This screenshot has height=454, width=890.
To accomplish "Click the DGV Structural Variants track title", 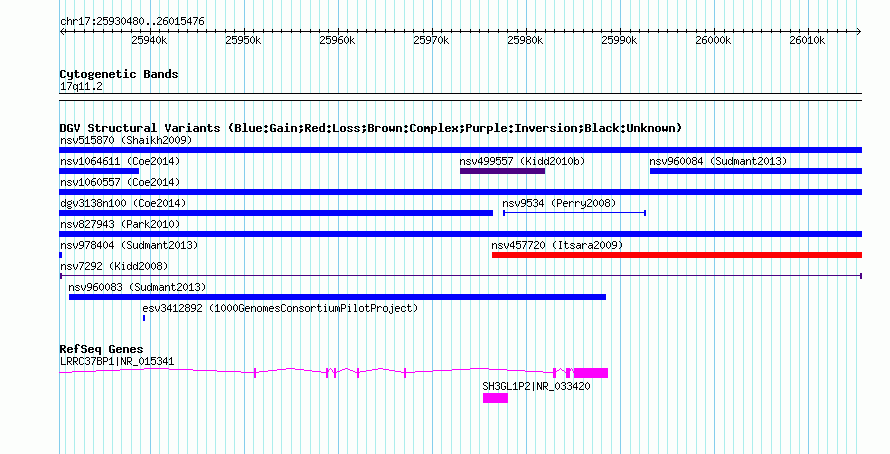I will [370, 128].
